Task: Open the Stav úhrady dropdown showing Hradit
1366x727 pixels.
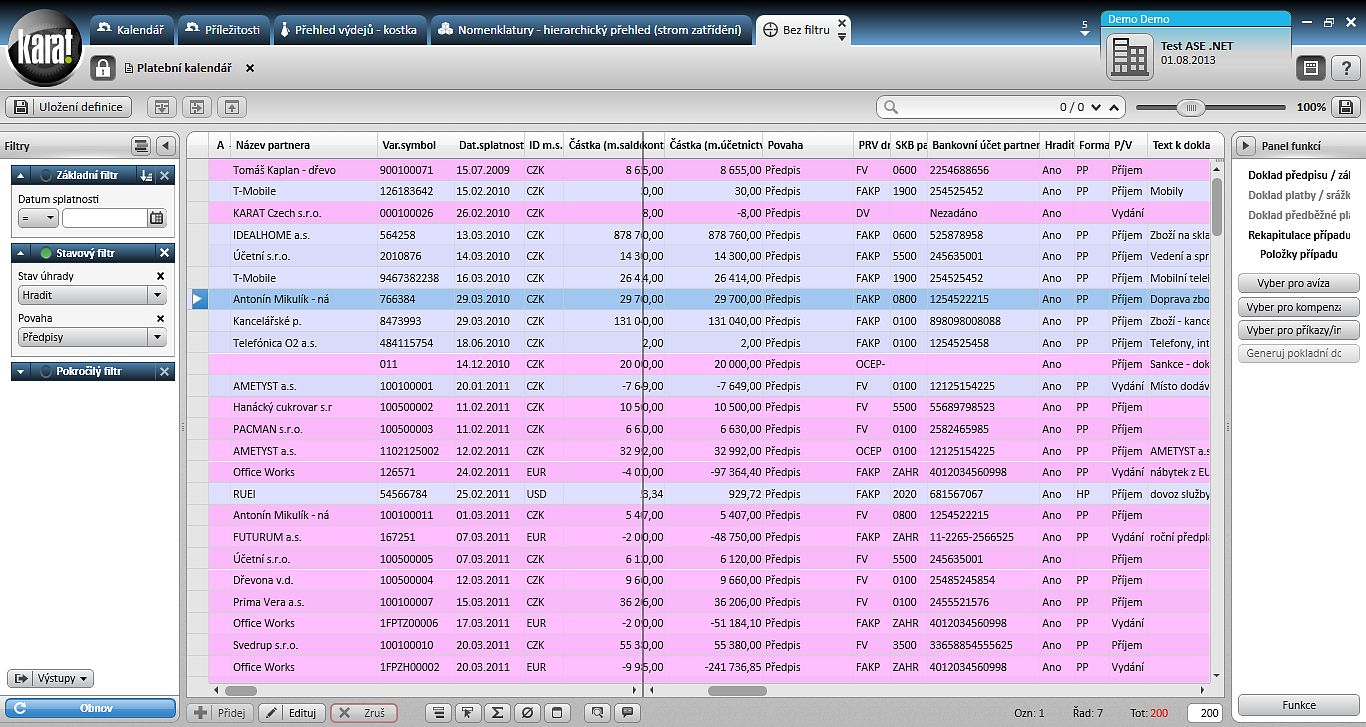Action: 92,295
